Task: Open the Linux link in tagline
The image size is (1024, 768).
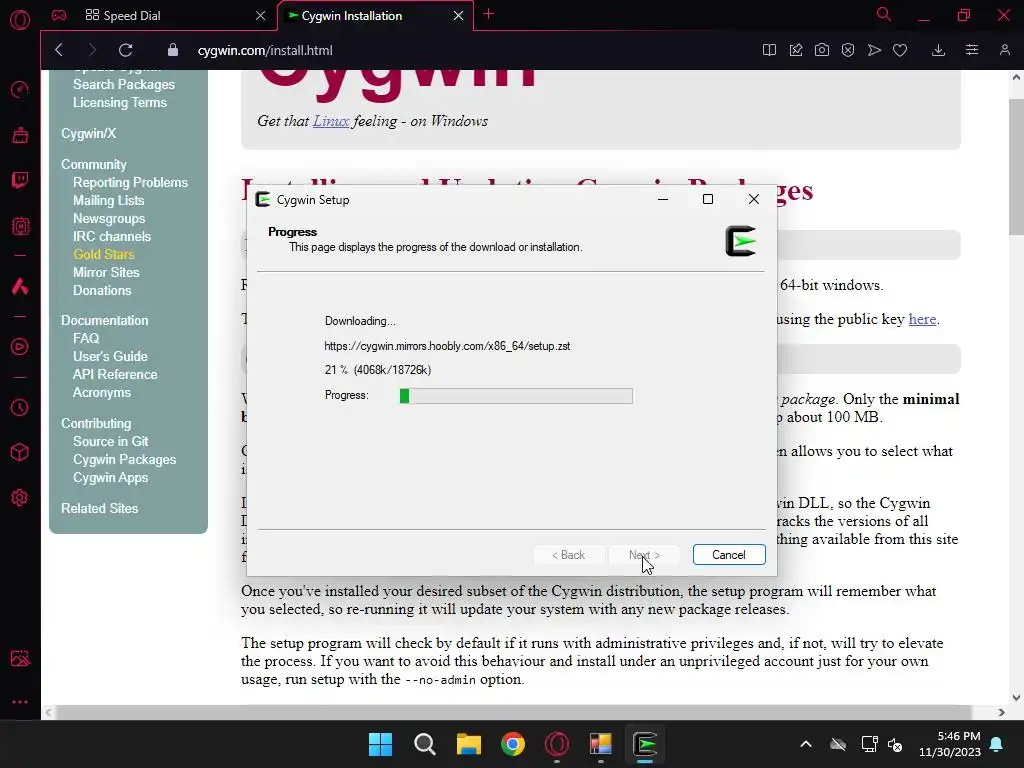Action: pos(331,121)
